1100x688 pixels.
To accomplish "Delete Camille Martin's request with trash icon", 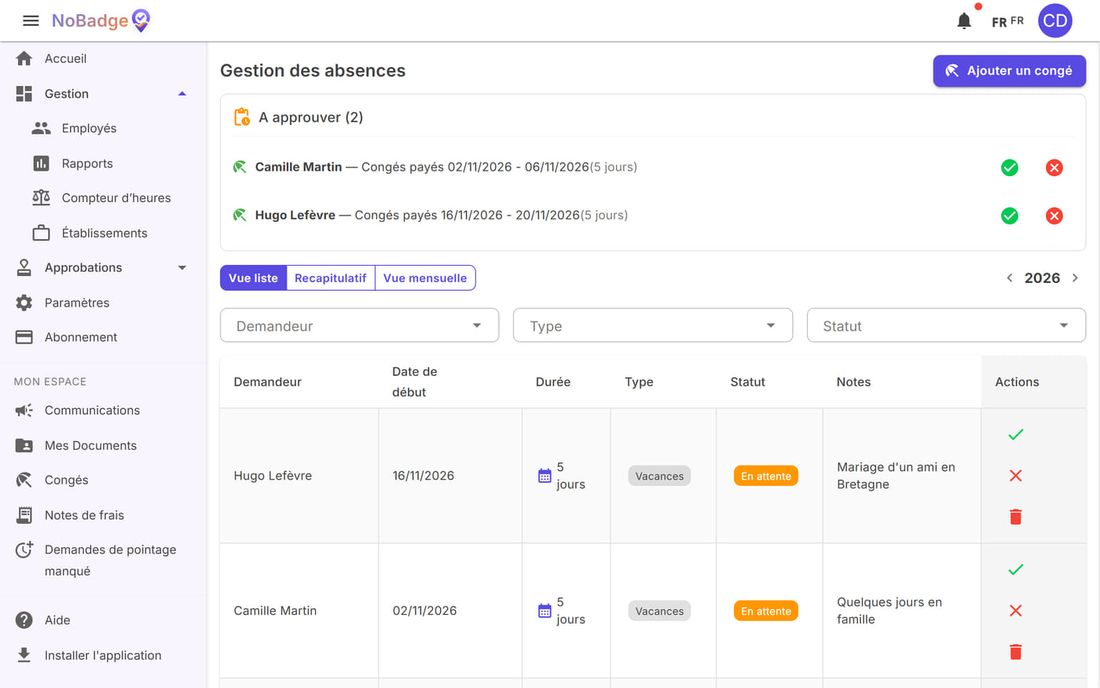I will (1015, 652).
